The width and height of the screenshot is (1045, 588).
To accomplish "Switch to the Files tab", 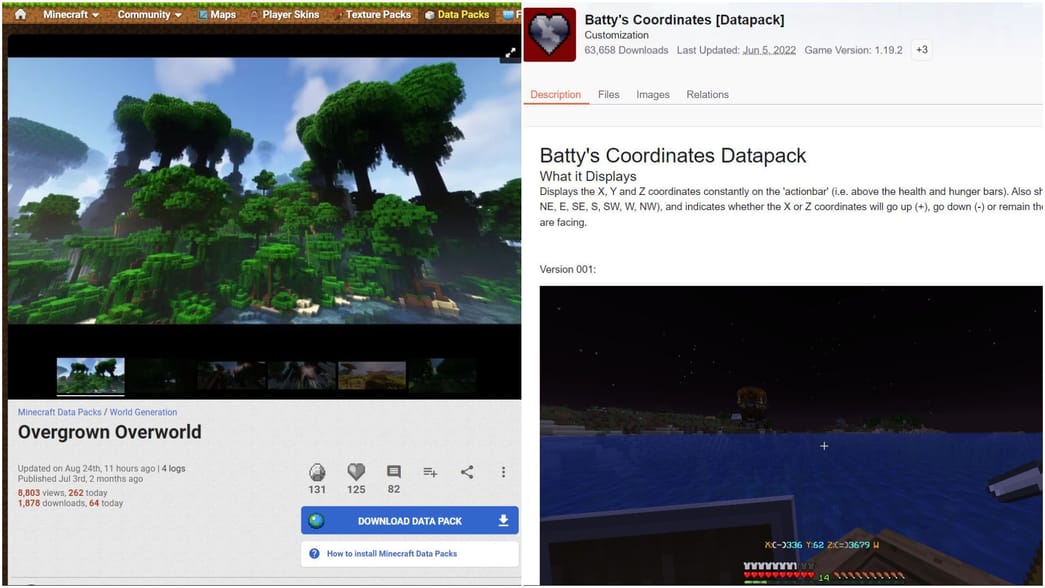I will pos(608,94).
